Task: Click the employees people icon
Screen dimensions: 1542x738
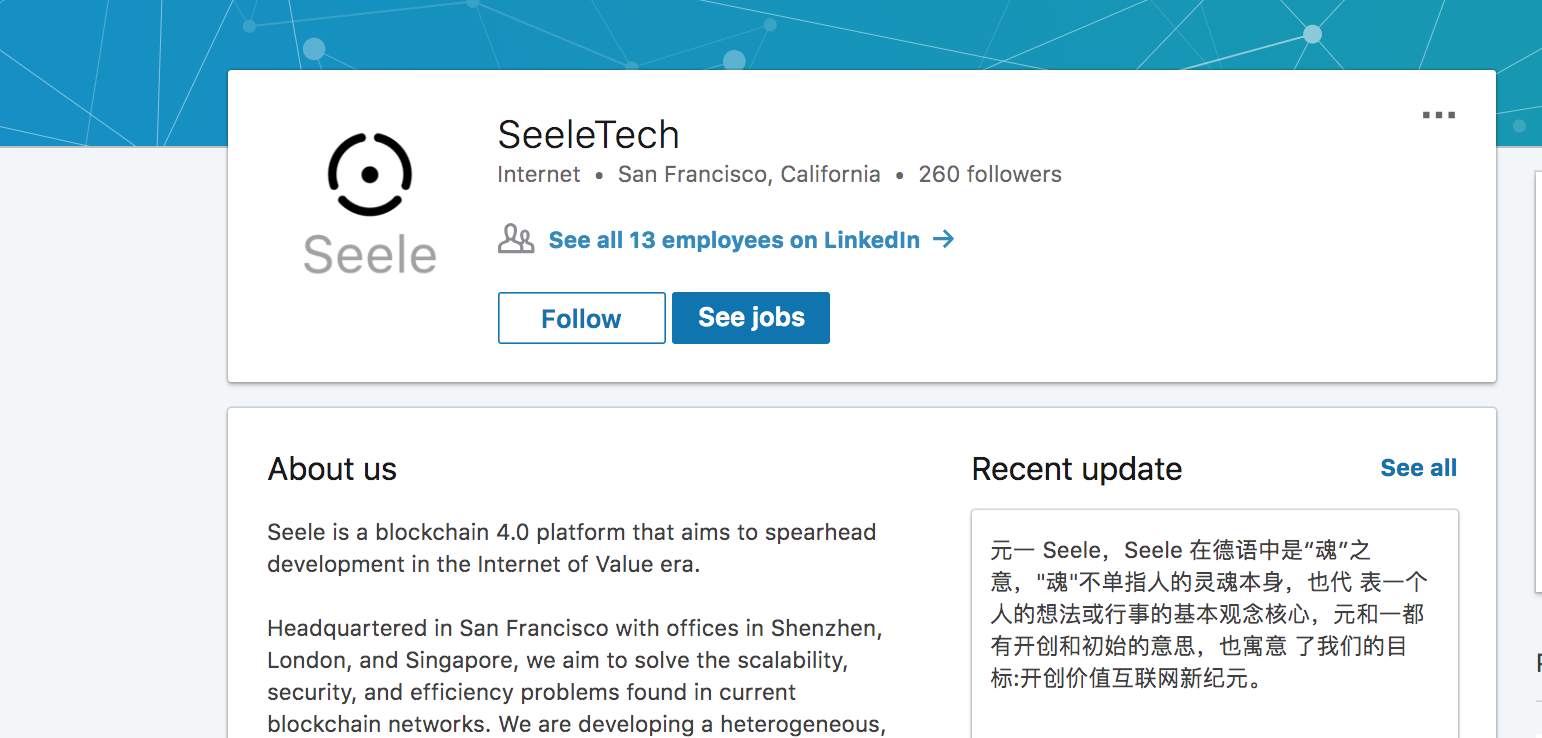Action: [x=516, y=240]
